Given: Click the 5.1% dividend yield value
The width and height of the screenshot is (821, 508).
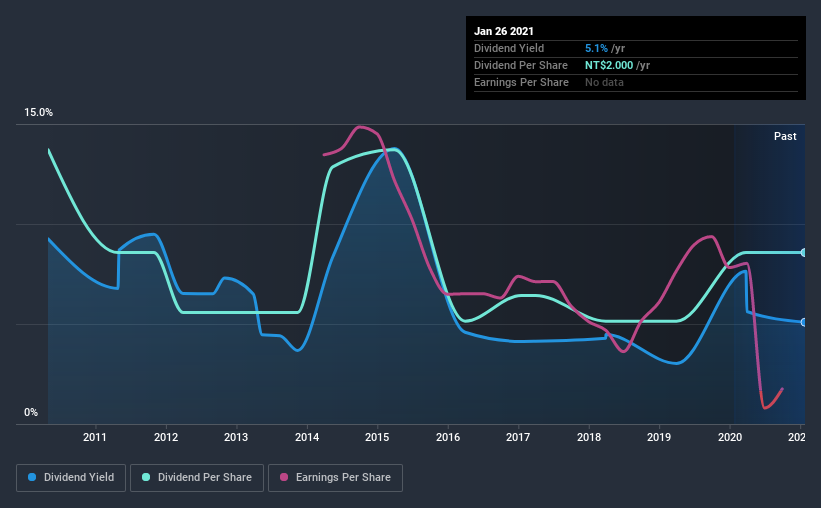Looking at the screenshot, I should click(596, 48).
